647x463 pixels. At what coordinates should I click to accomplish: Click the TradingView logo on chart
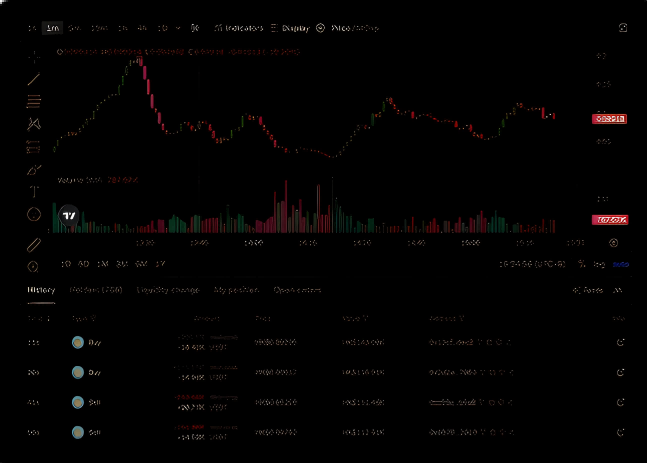(x=68, y=216)
